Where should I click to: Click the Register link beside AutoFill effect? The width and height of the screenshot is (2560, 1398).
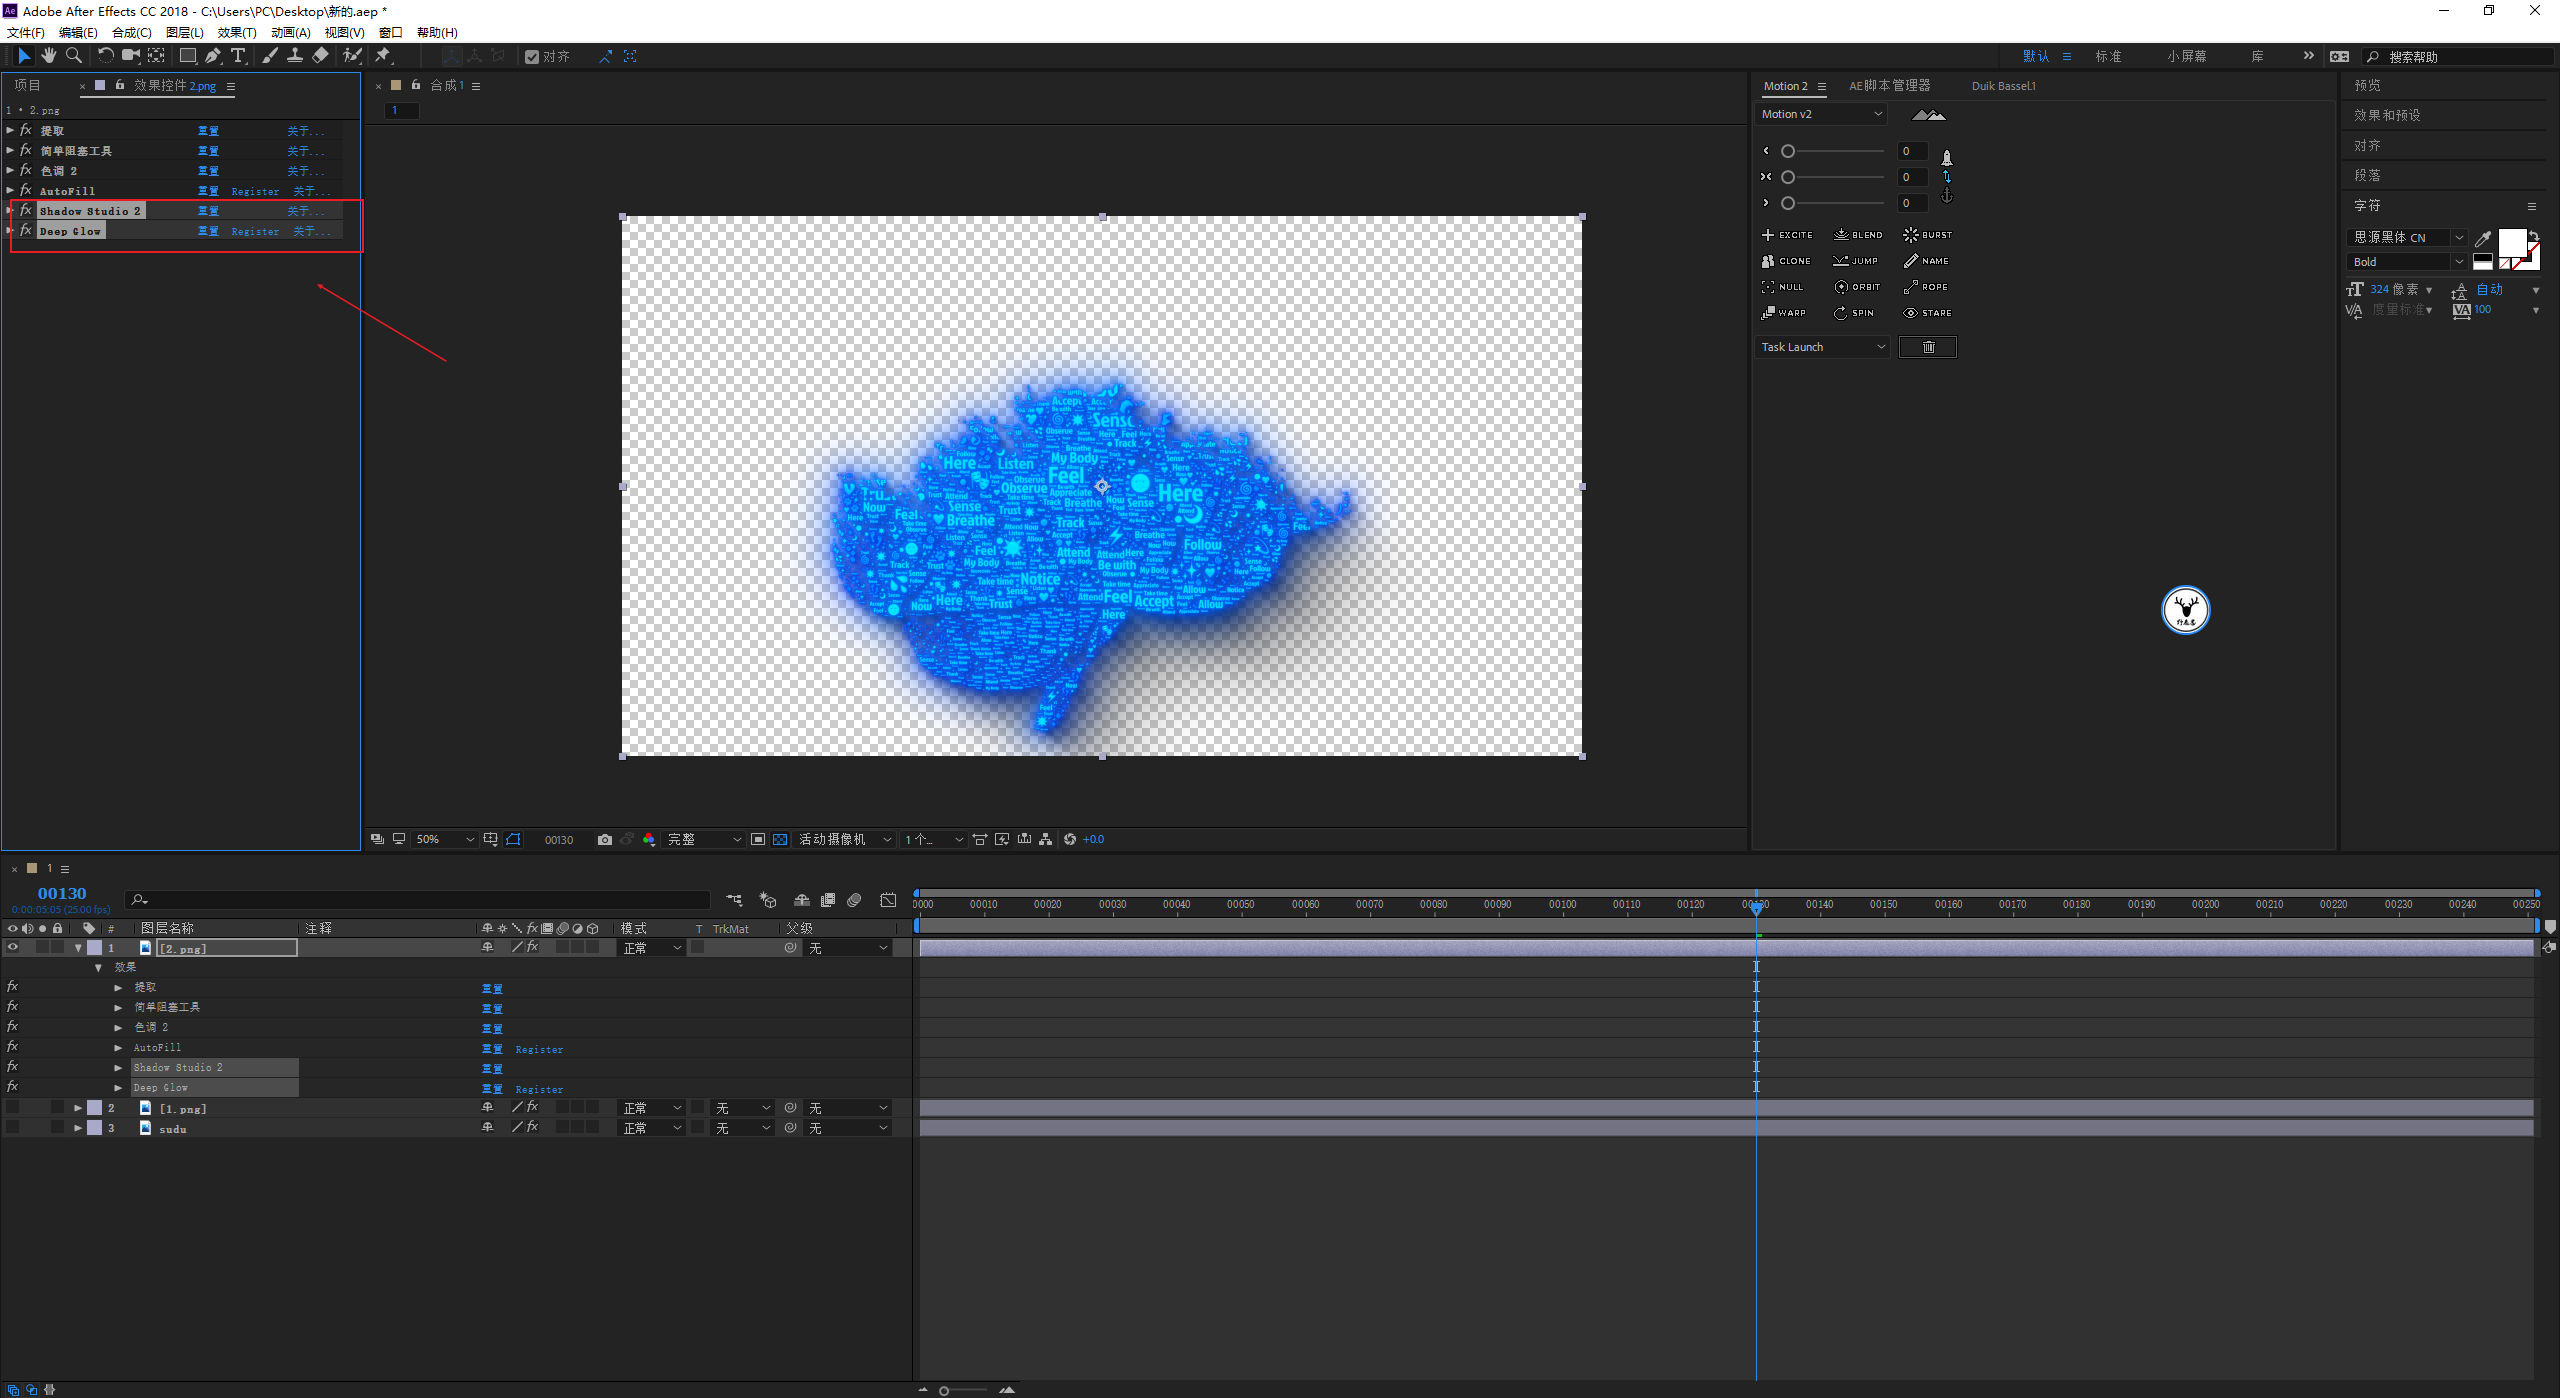255,191
